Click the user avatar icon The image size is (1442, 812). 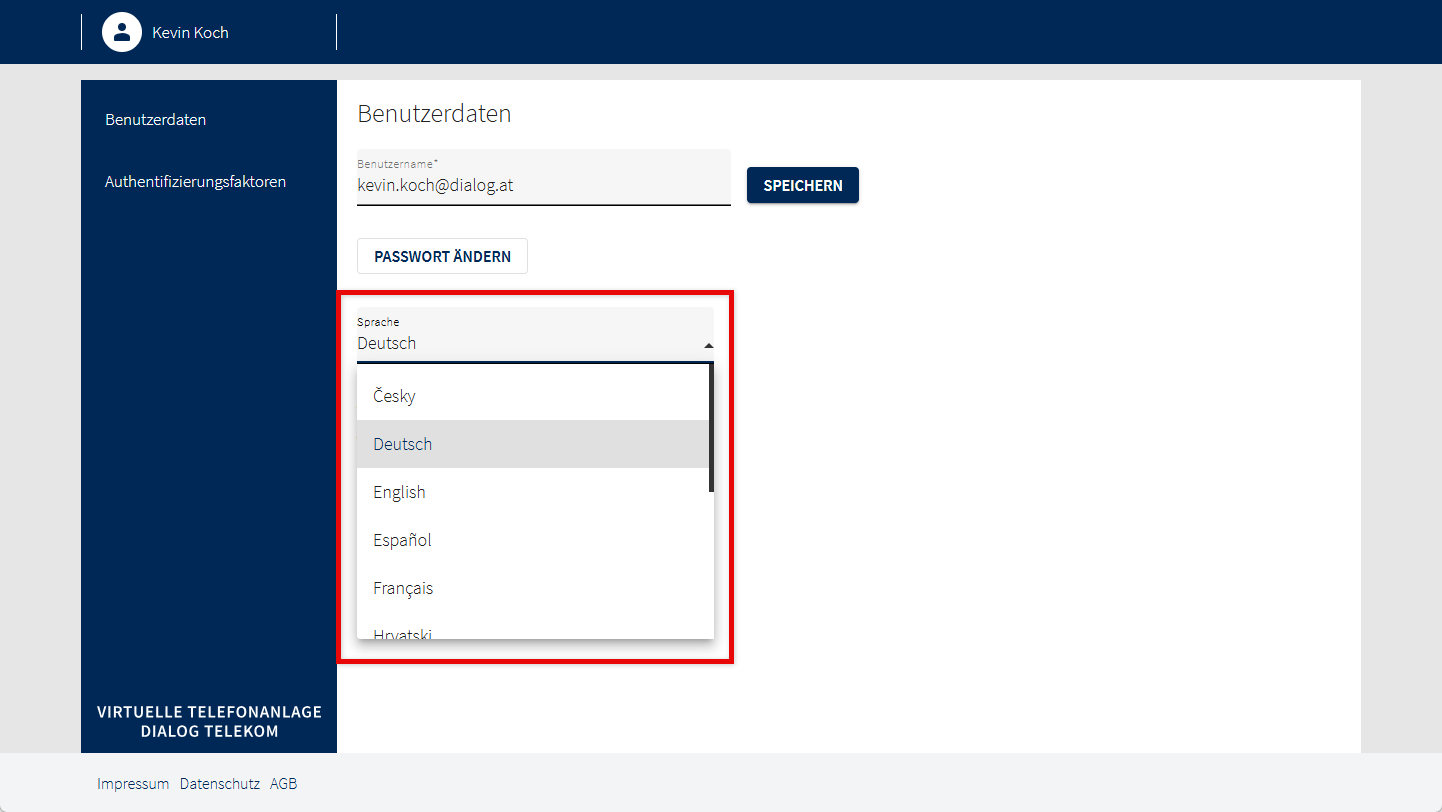[x=122, y=32]
